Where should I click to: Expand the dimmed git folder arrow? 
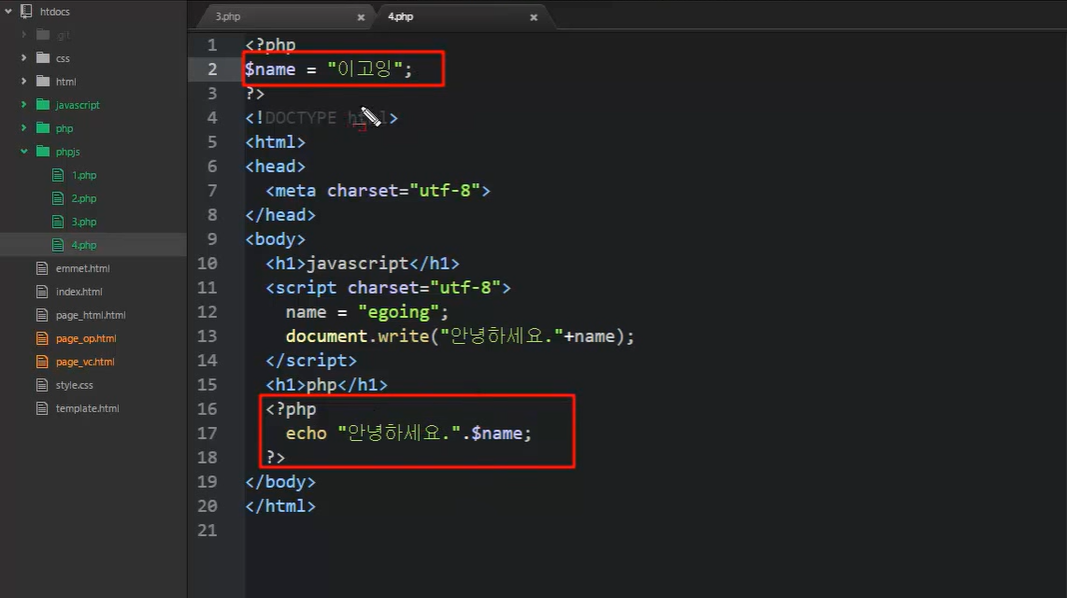[x=24, y=35]
